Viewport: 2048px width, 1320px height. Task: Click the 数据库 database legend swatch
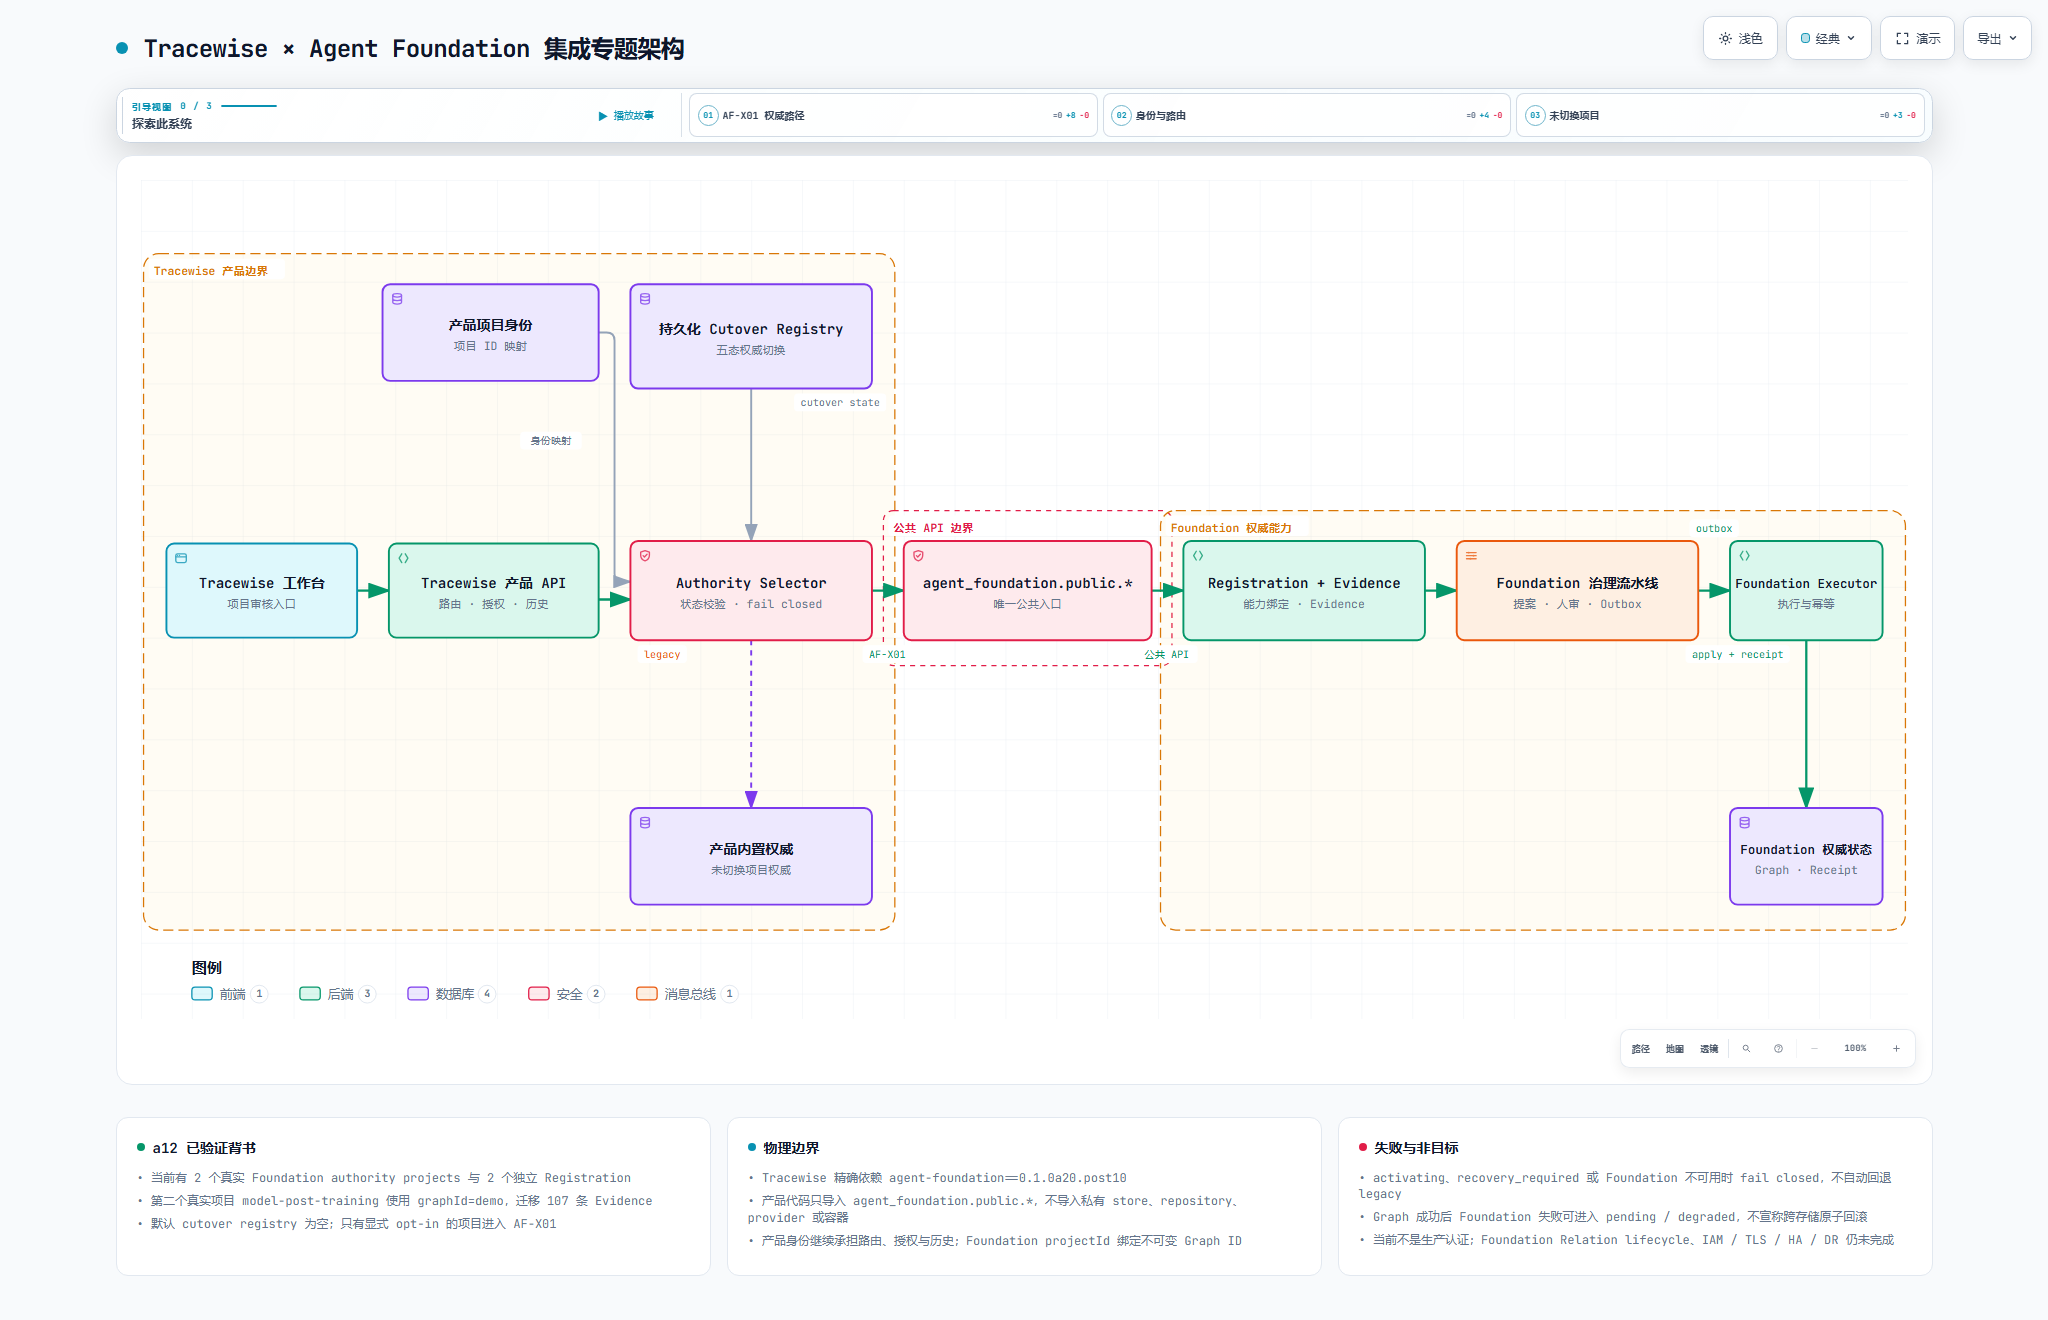pos(418,994)
